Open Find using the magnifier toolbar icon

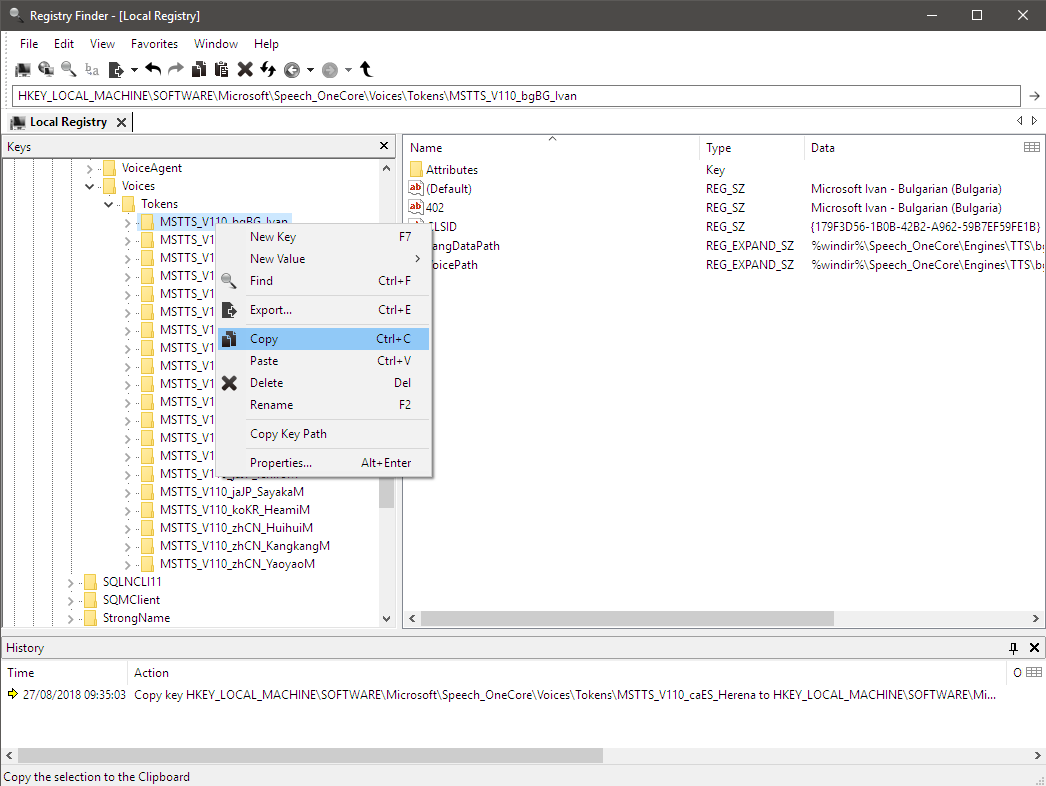pos(68,69)
